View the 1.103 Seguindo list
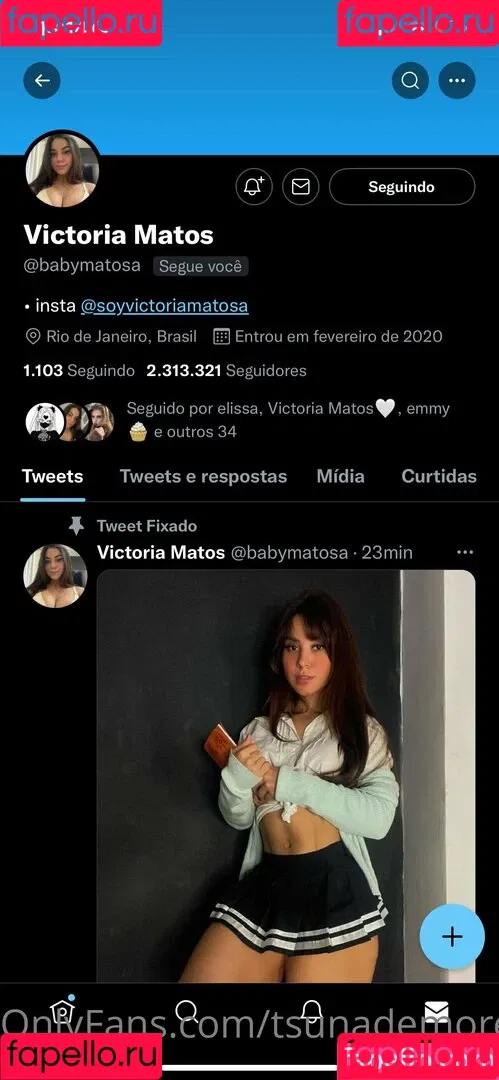The width and height of the screenshot is (499, 1080). [x=79, y=371]
